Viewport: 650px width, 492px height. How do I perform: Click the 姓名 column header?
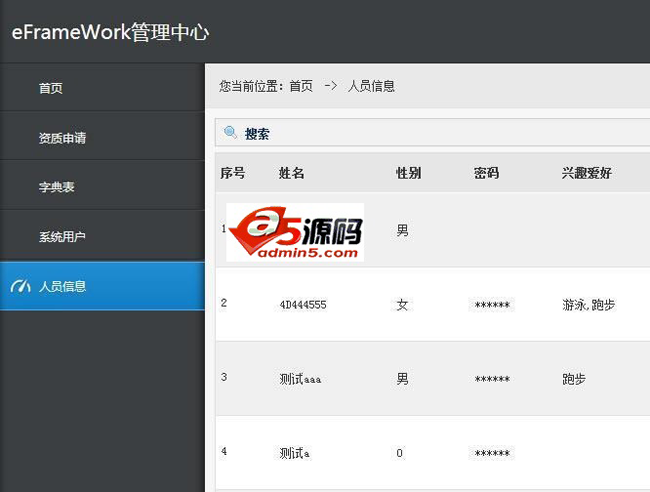[291, 173]
